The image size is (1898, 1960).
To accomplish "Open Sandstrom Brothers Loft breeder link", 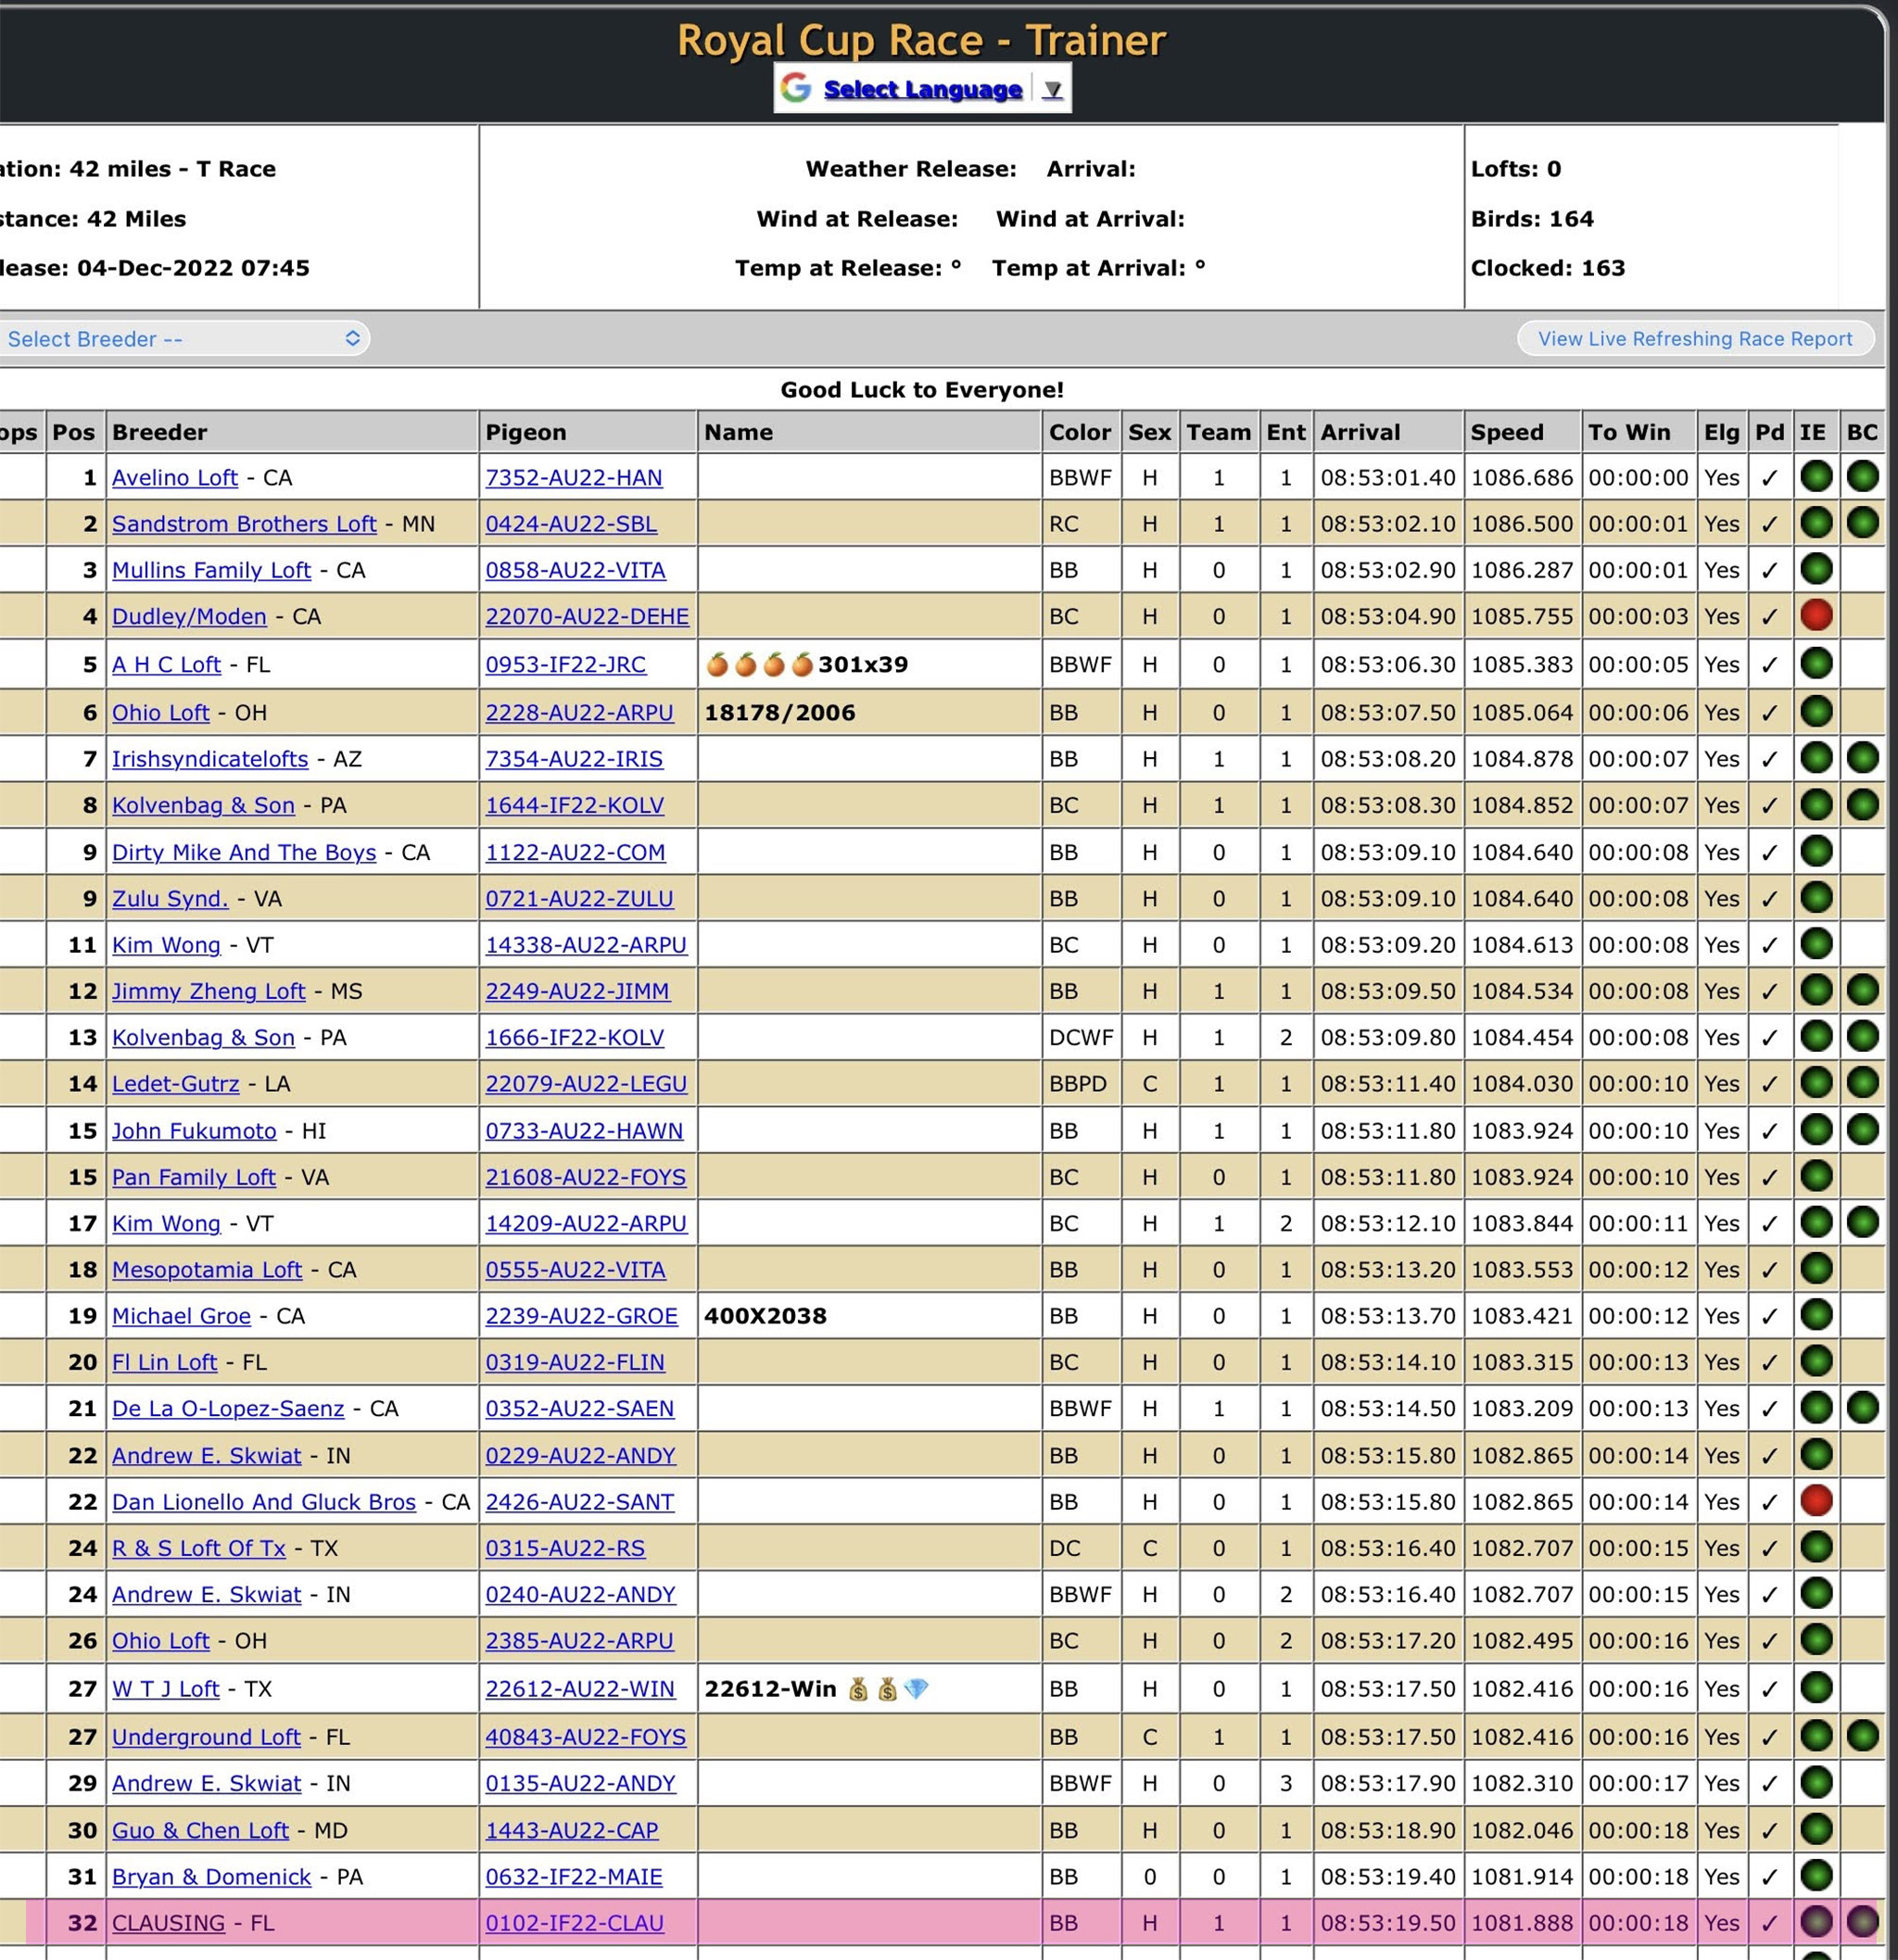I will click(x=244, y=524).
